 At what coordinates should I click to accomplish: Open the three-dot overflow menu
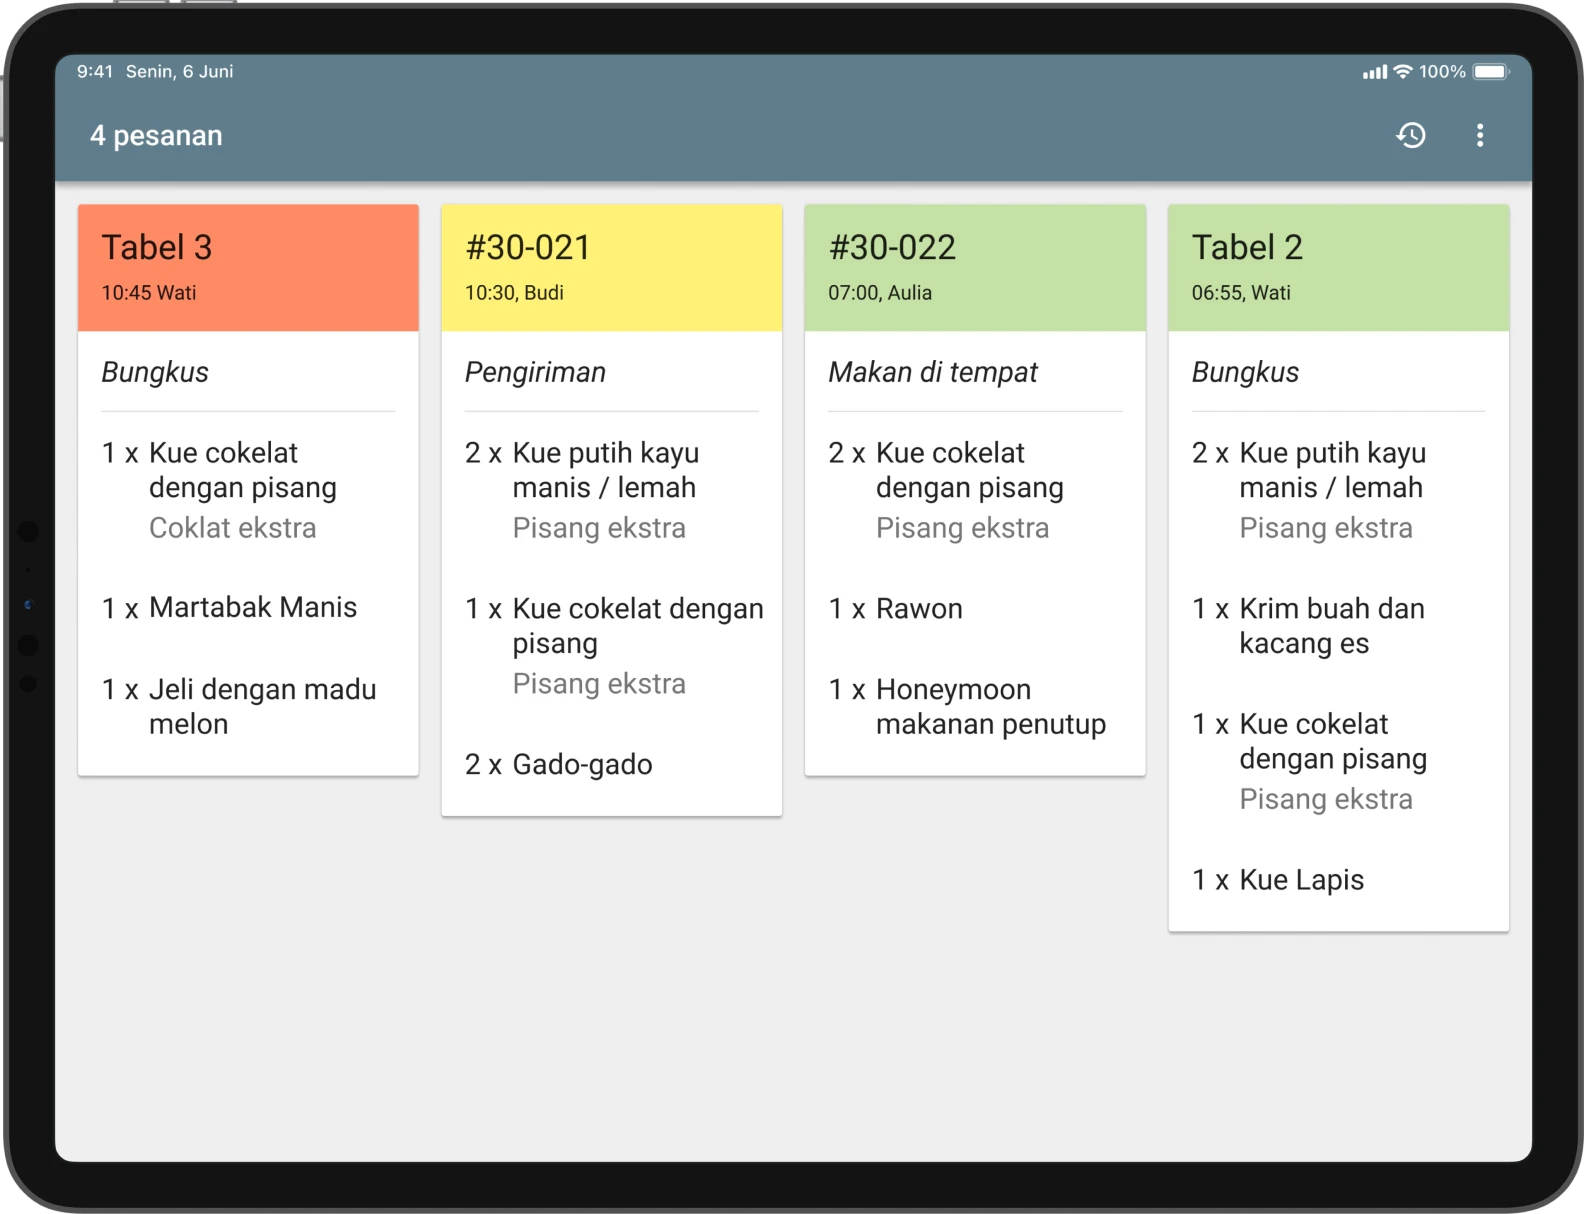(1480, 135)
